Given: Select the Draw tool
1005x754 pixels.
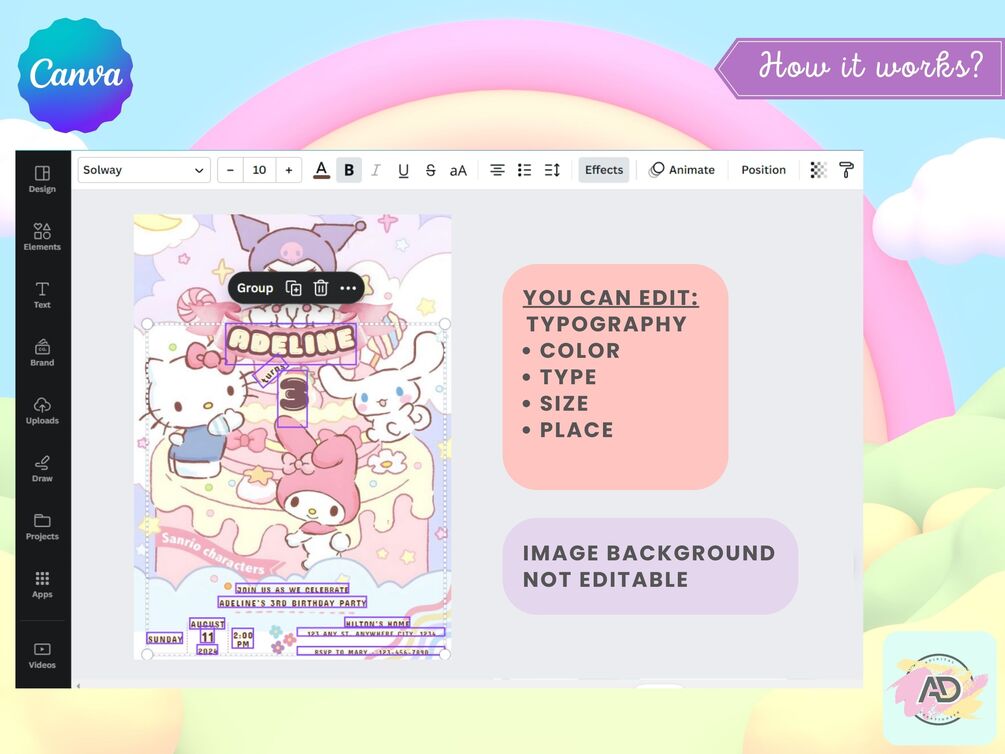Looking at the screenshot, I should coord(42,469).
